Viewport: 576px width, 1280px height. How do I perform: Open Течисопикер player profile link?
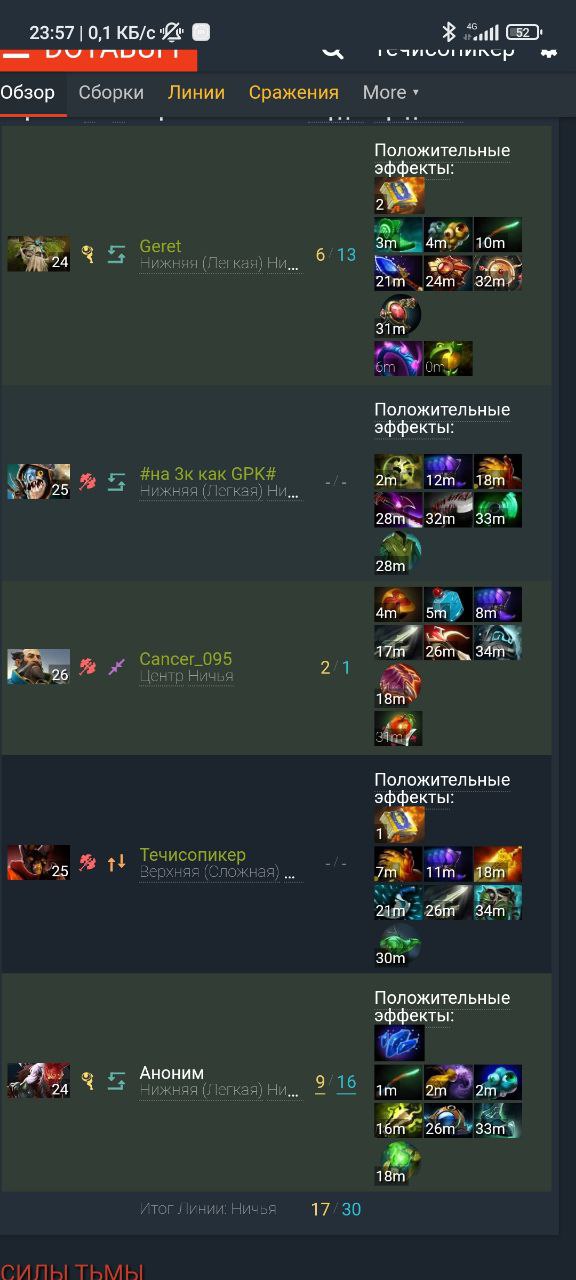(193, 855)
